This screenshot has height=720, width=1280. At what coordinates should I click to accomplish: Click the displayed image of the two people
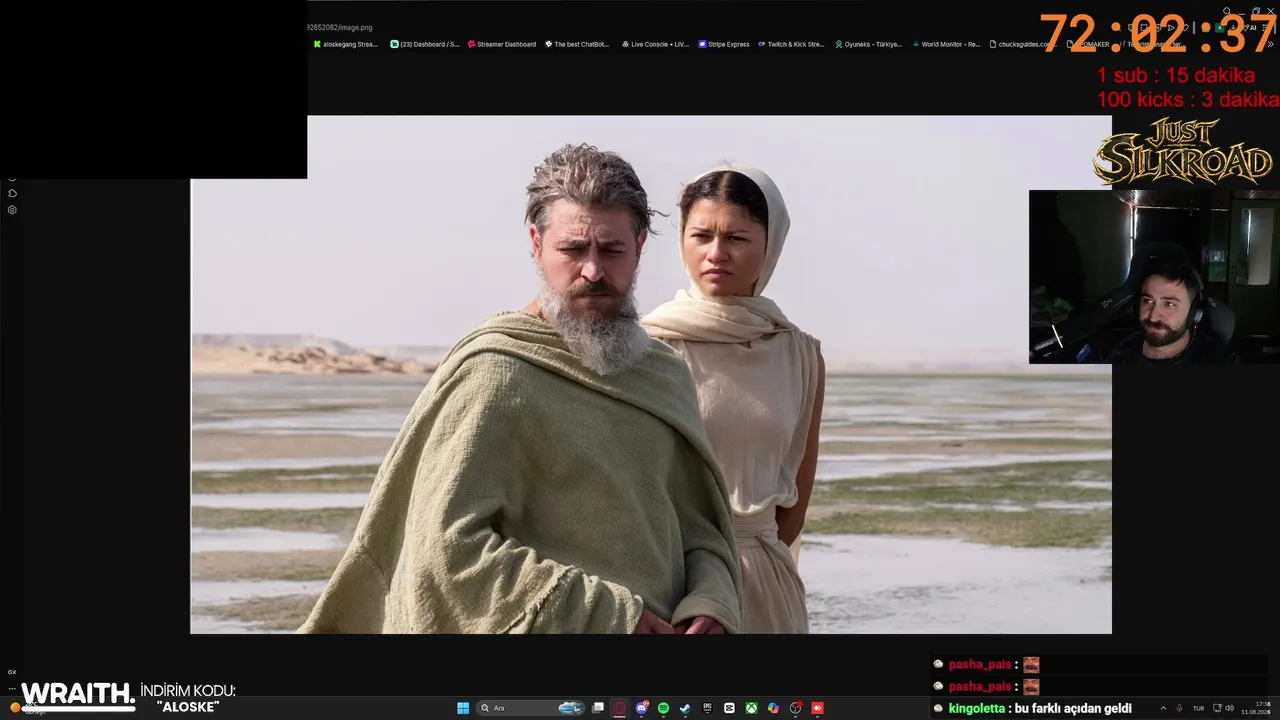650,375
